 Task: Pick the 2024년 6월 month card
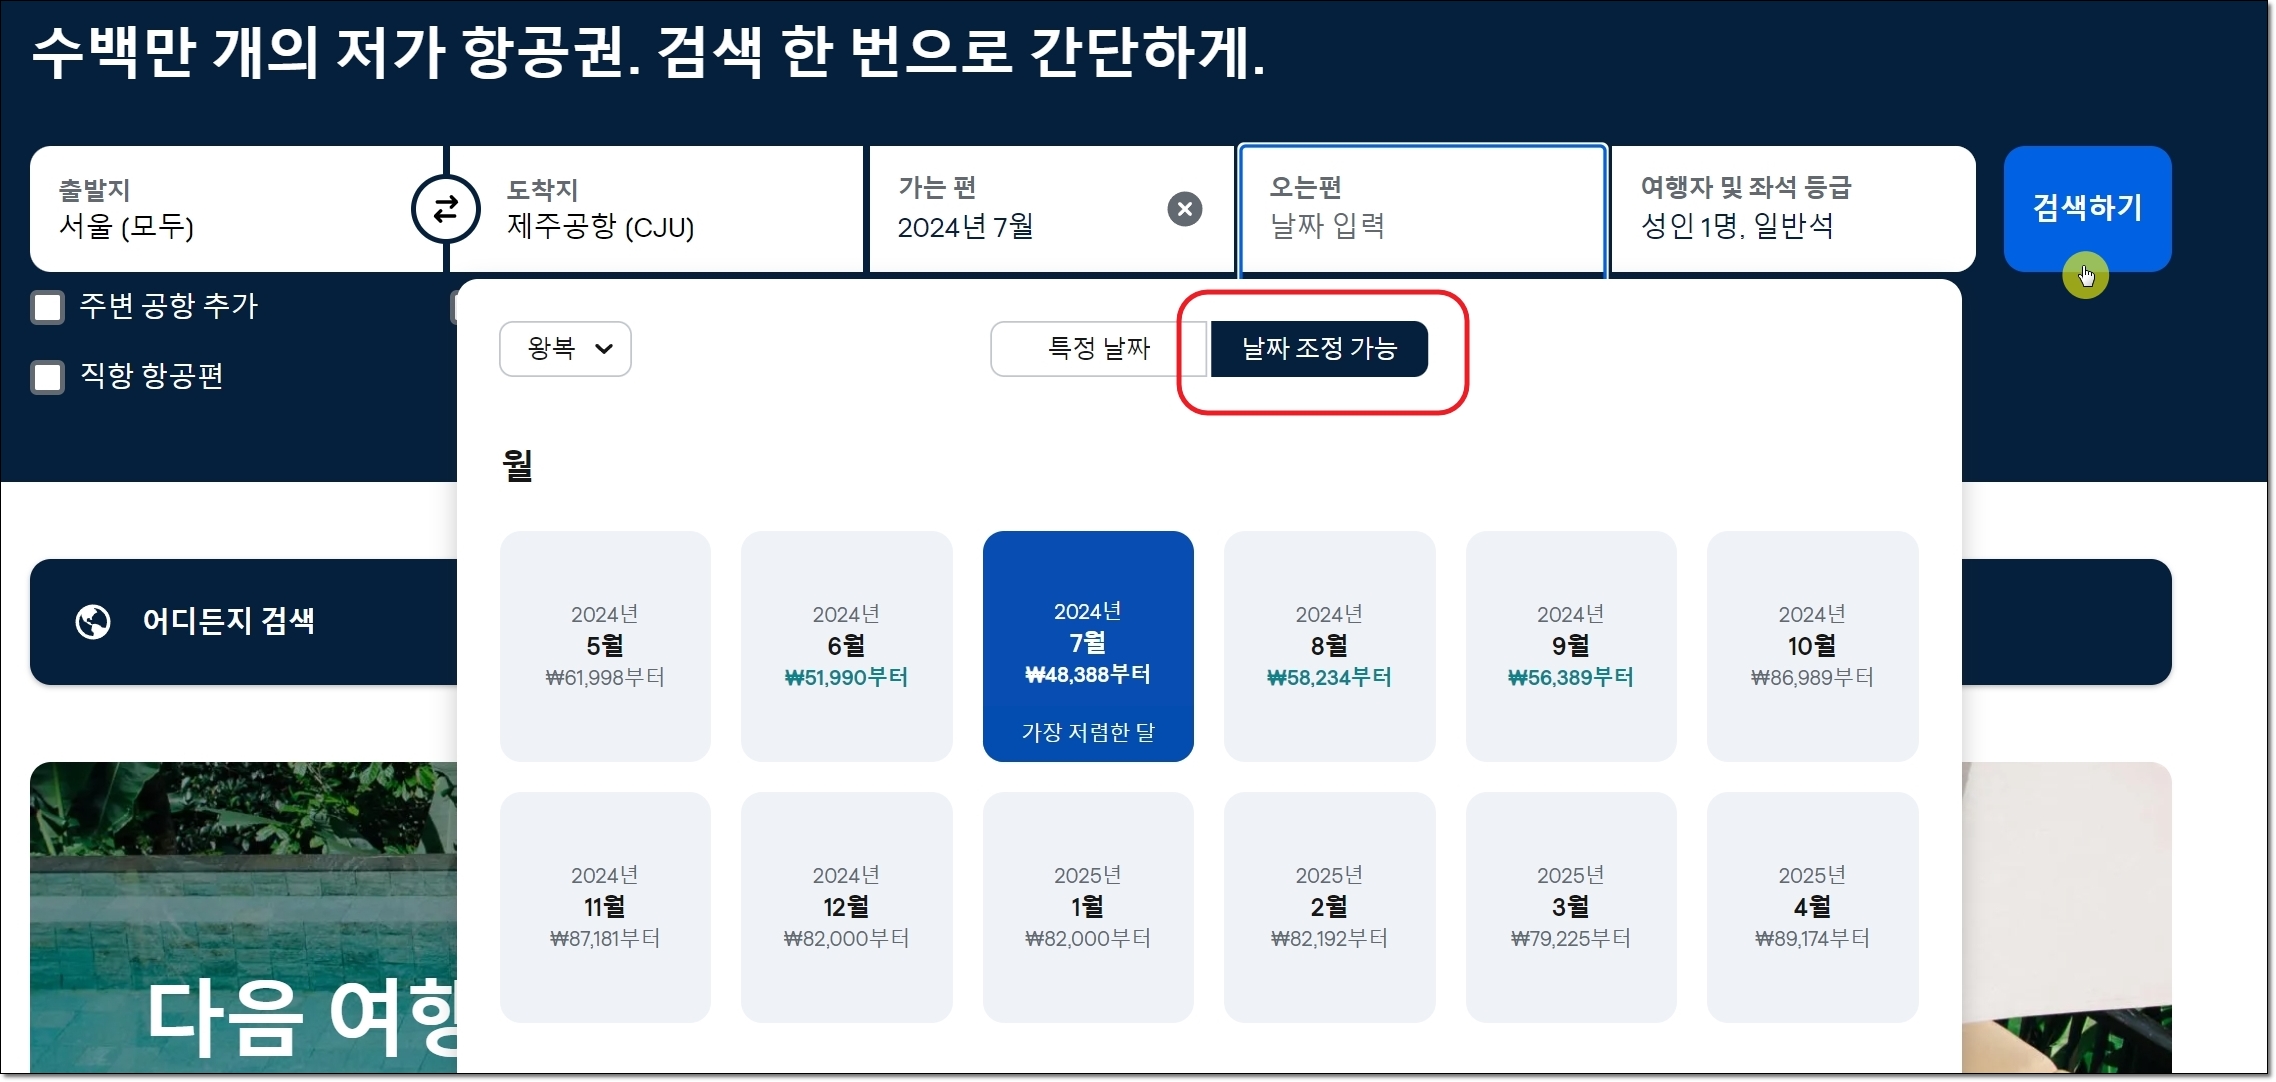pyautogui.click(x=846, y=646)
